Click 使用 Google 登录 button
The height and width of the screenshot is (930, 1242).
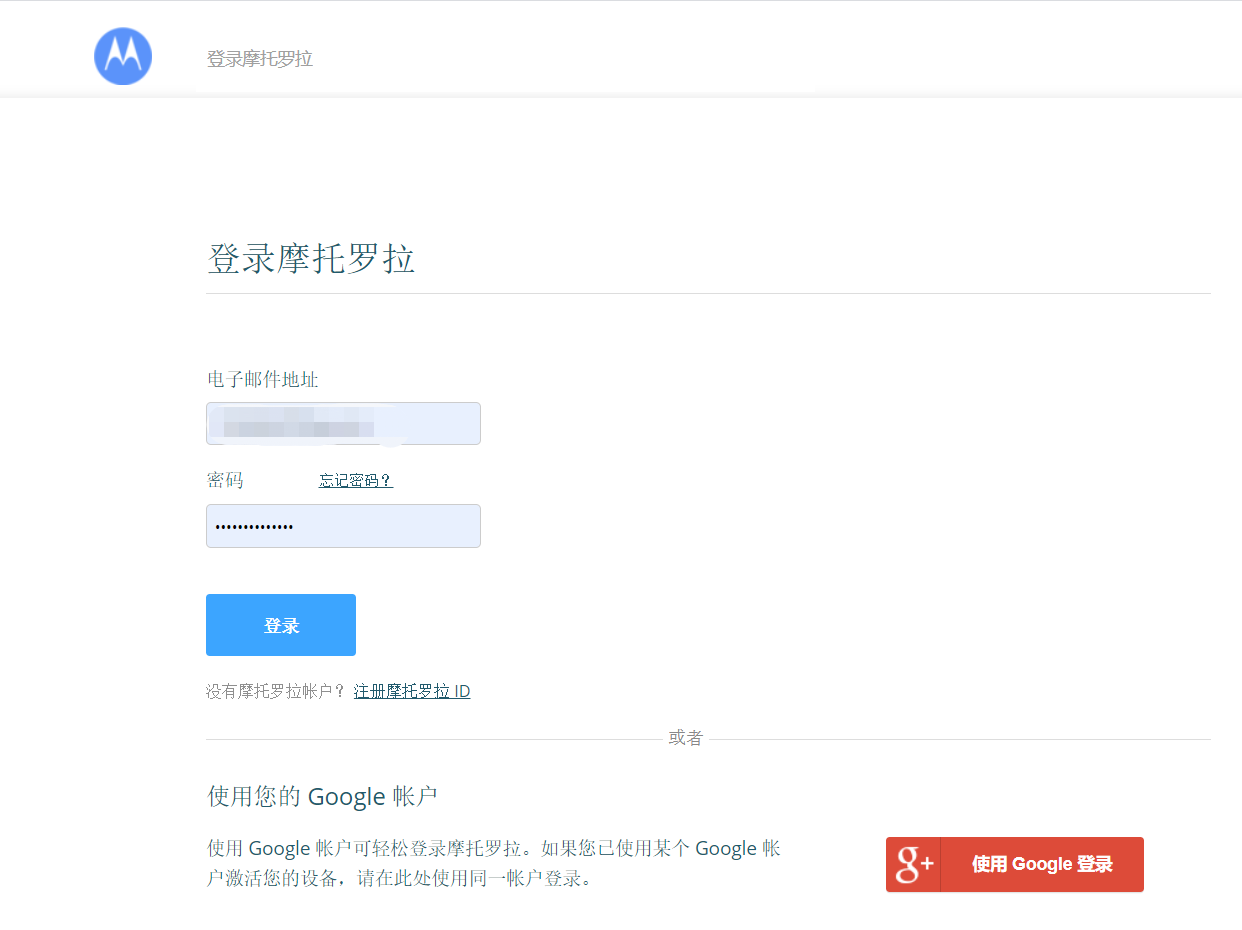tap(1015, 864)
